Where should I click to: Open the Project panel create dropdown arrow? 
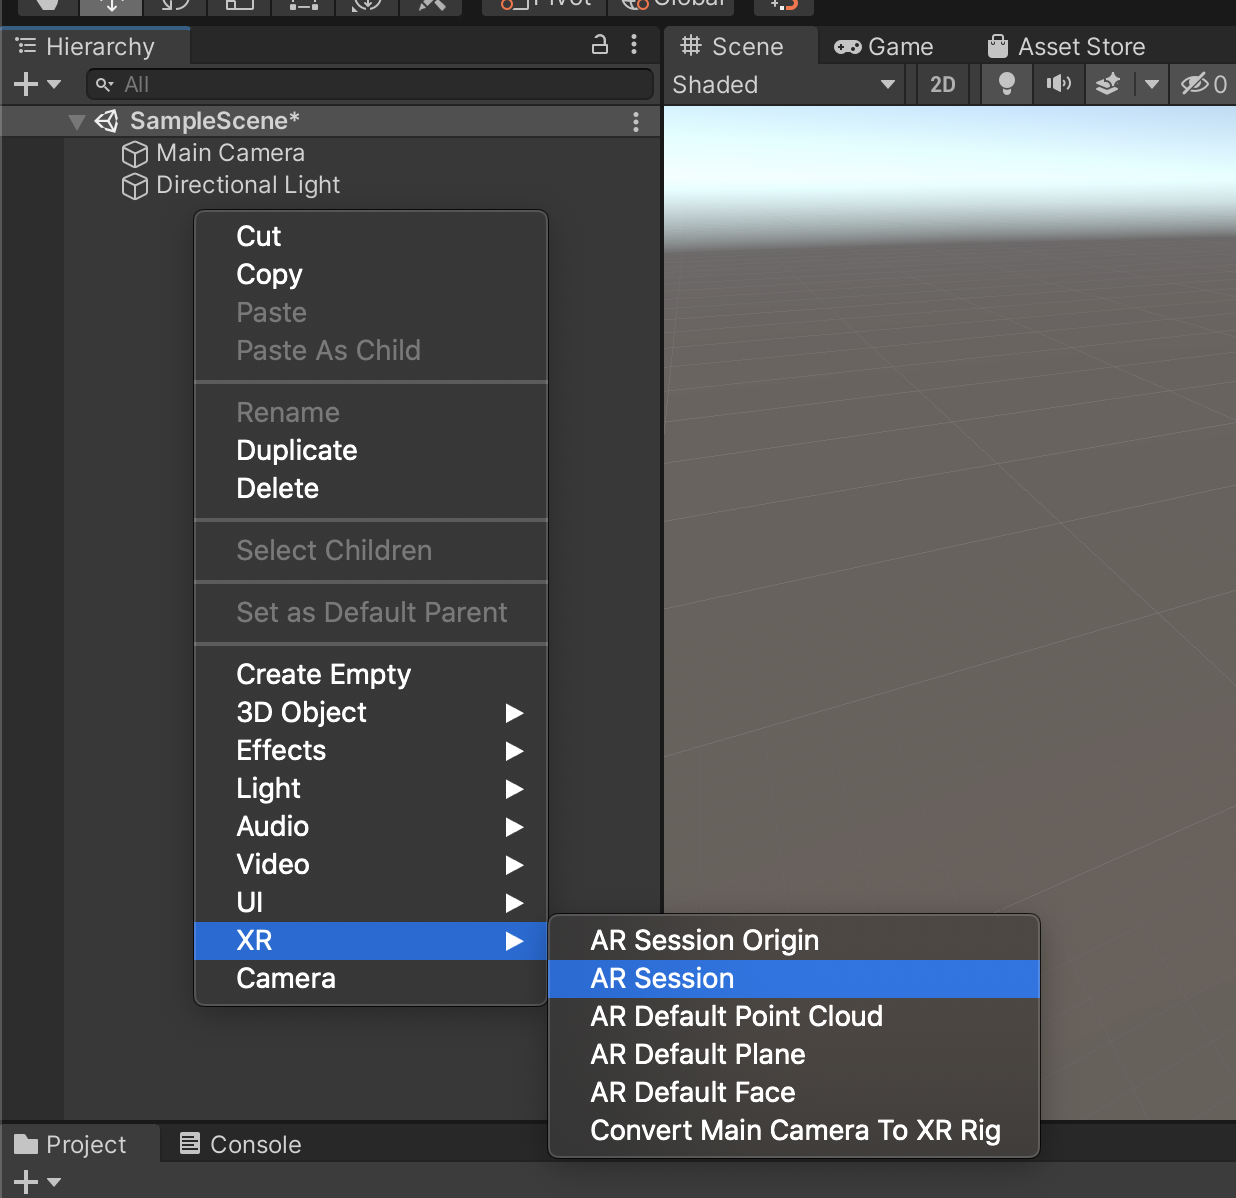(x=54, y=1182)
